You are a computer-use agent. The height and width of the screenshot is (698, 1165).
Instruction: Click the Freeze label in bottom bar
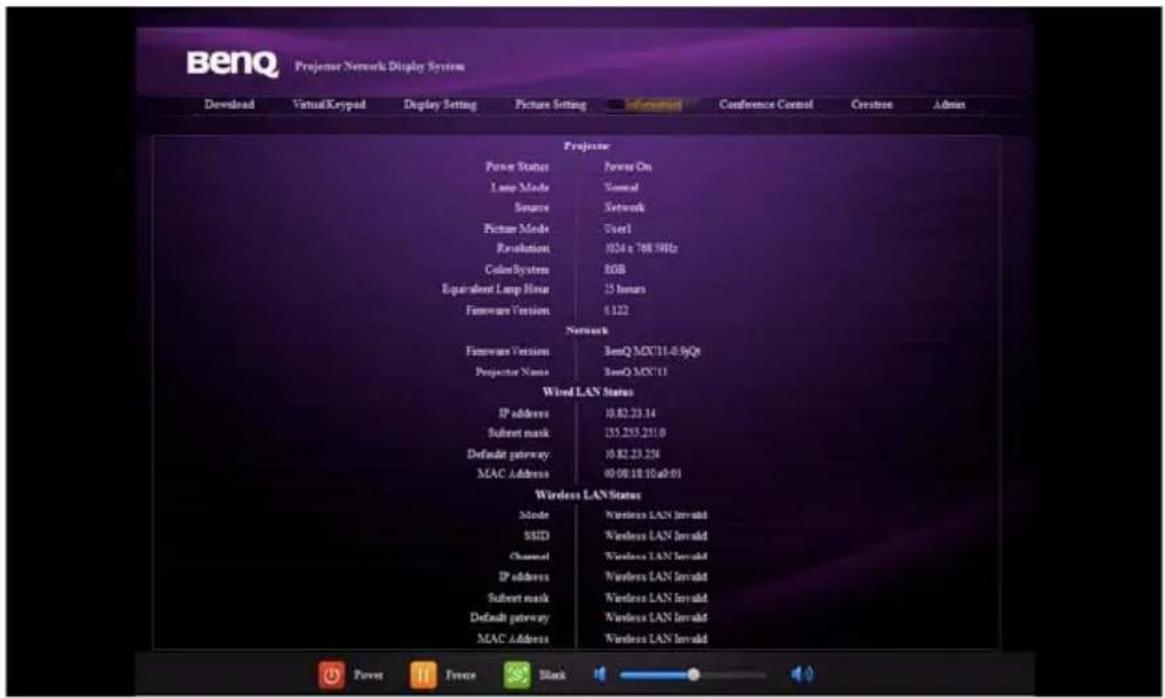tap(461, 675)
